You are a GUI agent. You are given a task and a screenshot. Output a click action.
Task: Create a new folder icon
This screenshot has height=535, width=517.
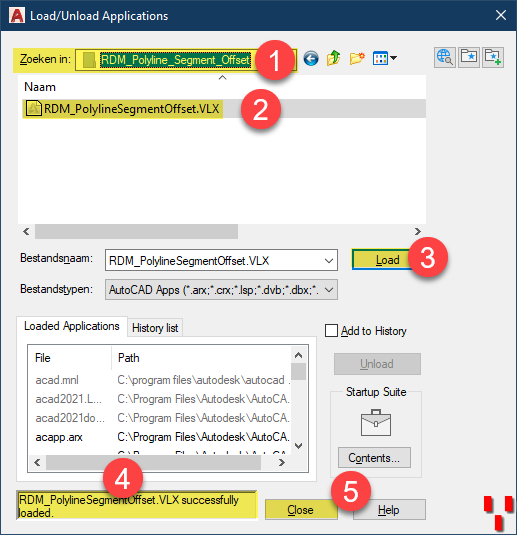click(357, 58)
